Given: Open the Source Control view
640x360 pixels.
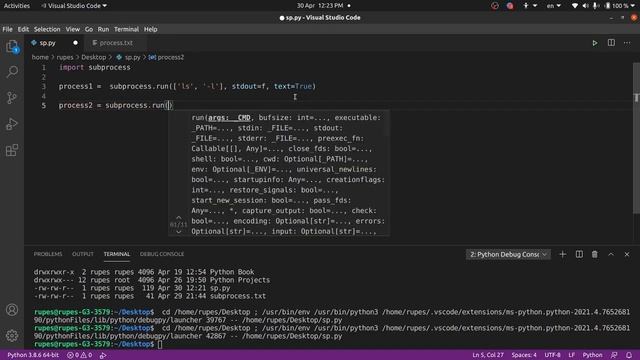Looking at the screenshot, I should (x=12, y=98).
